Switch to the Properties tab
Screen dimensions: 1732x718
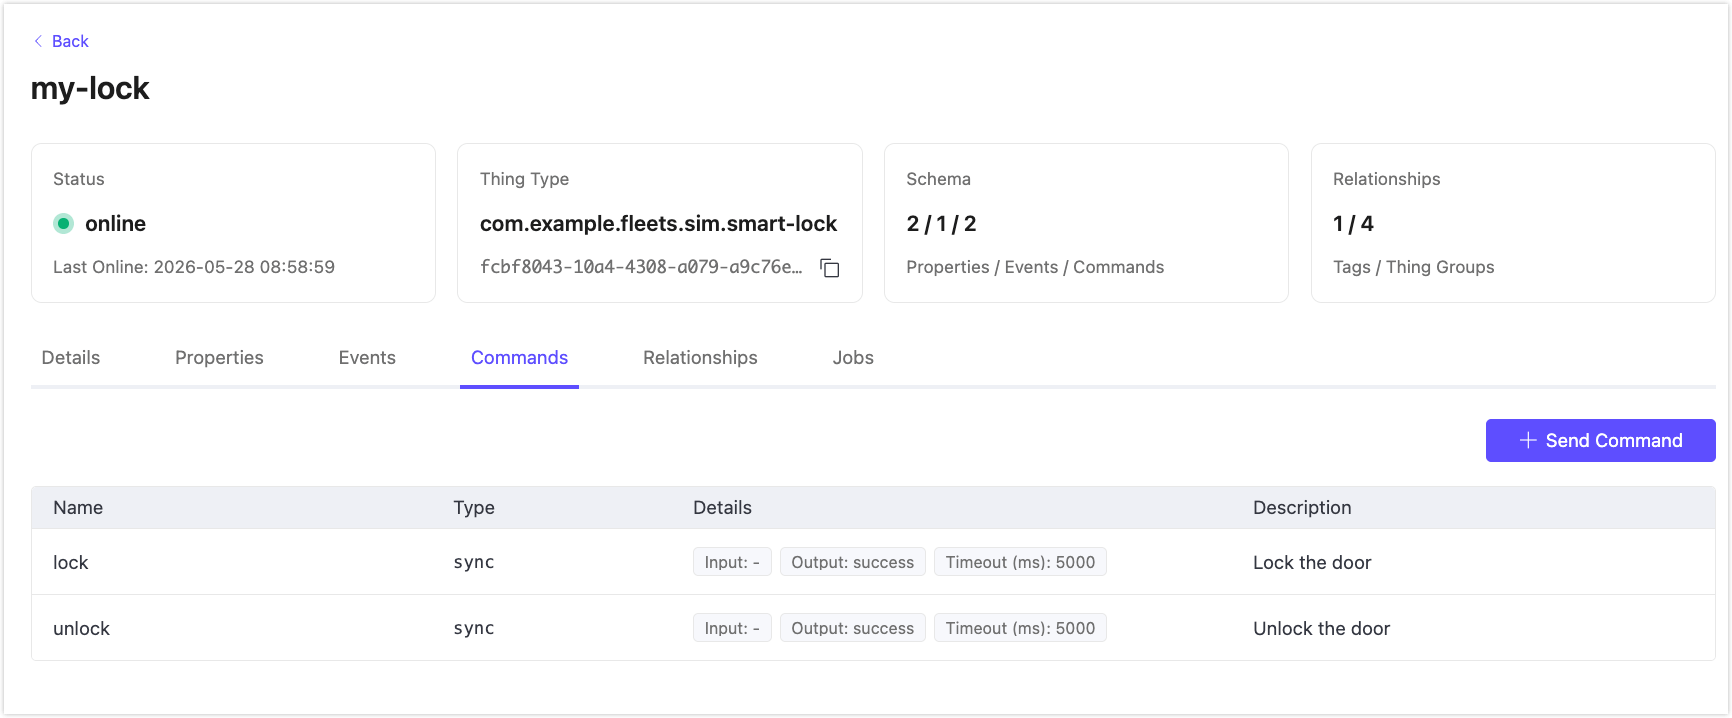pos(219,358)
